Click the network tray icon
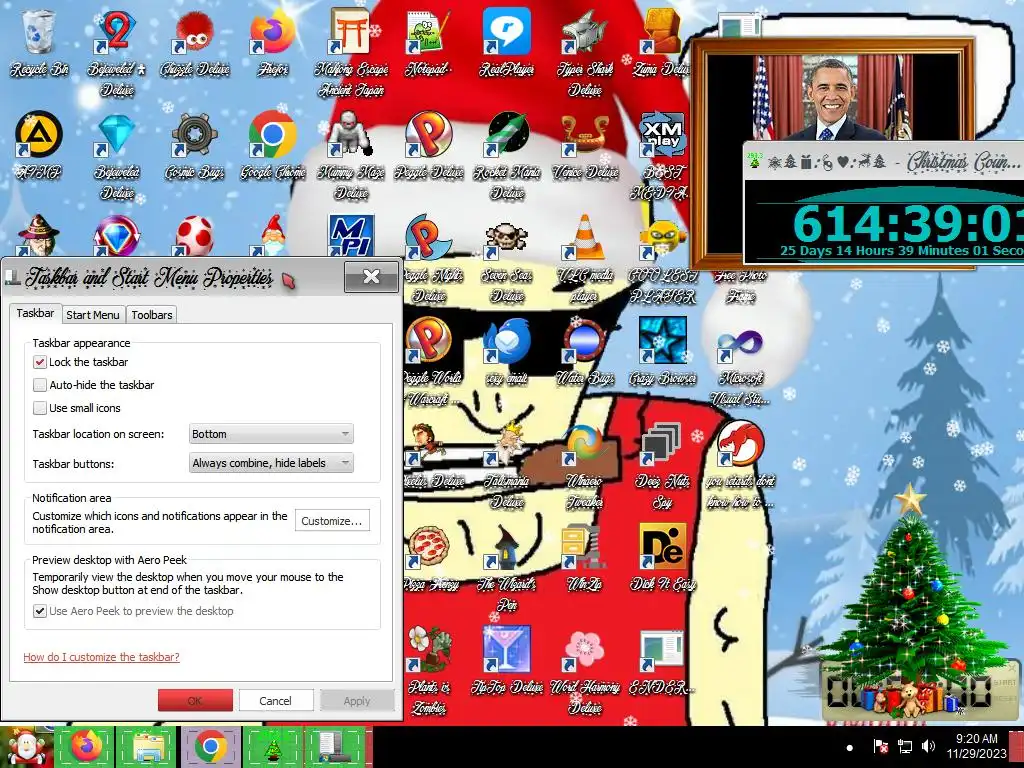1024x768 pixels. point(905,746)
